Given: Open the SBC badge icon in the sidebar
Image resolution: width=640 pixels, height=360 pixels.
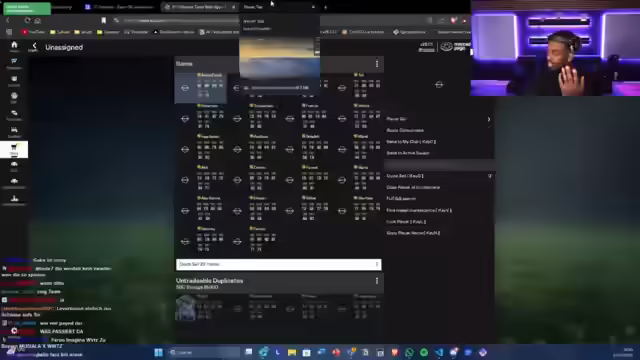Looking at the screenshot, I should click(x=14, y=97).
